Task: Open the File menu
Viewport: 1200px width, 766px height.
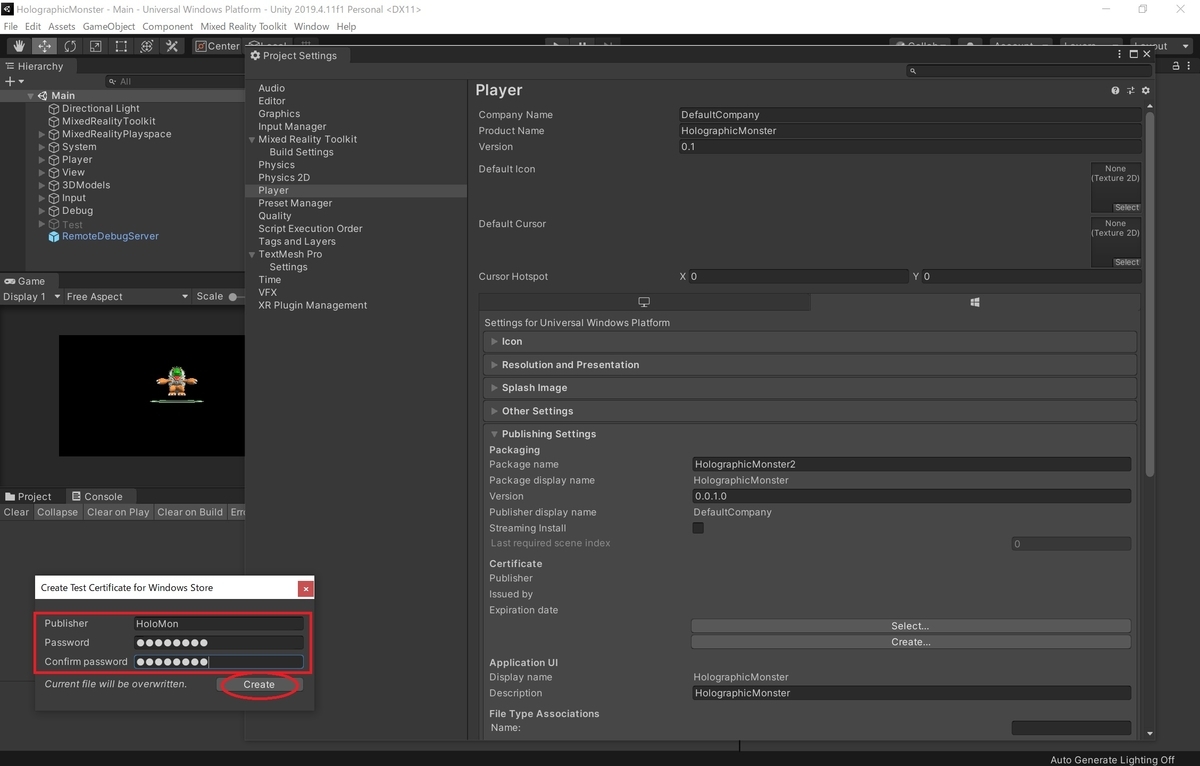Action: coord(10,26)
